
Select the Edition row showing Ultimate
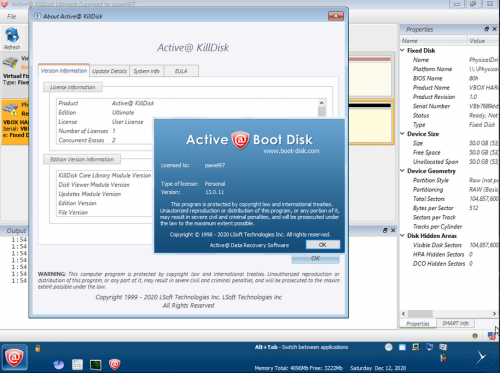[187, 112]
